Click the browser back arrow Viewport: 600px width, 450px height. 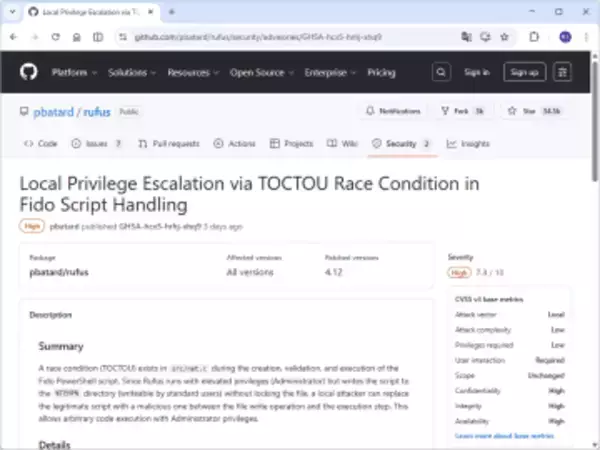(x=14, y=37)
